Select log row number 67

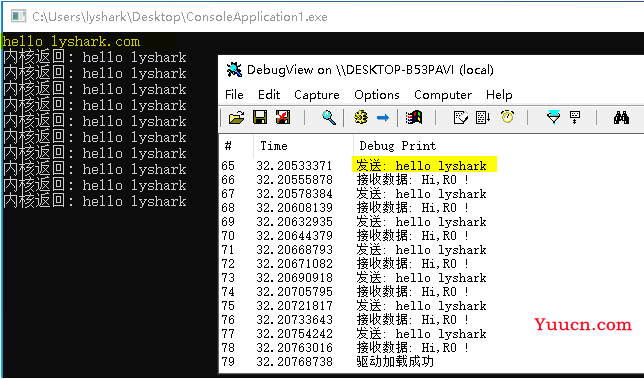click(x=228, y=194)
